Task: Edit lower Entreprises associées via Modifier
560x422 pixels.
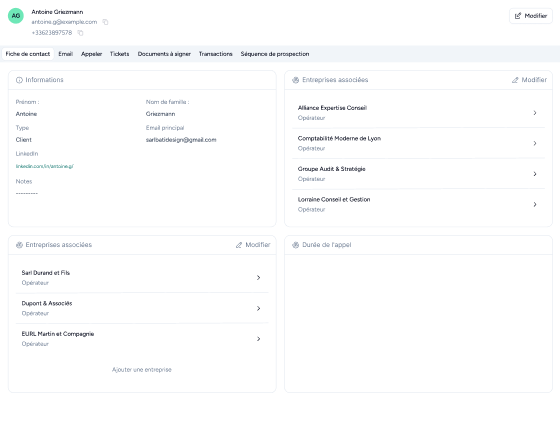Action: pos(253,245)
